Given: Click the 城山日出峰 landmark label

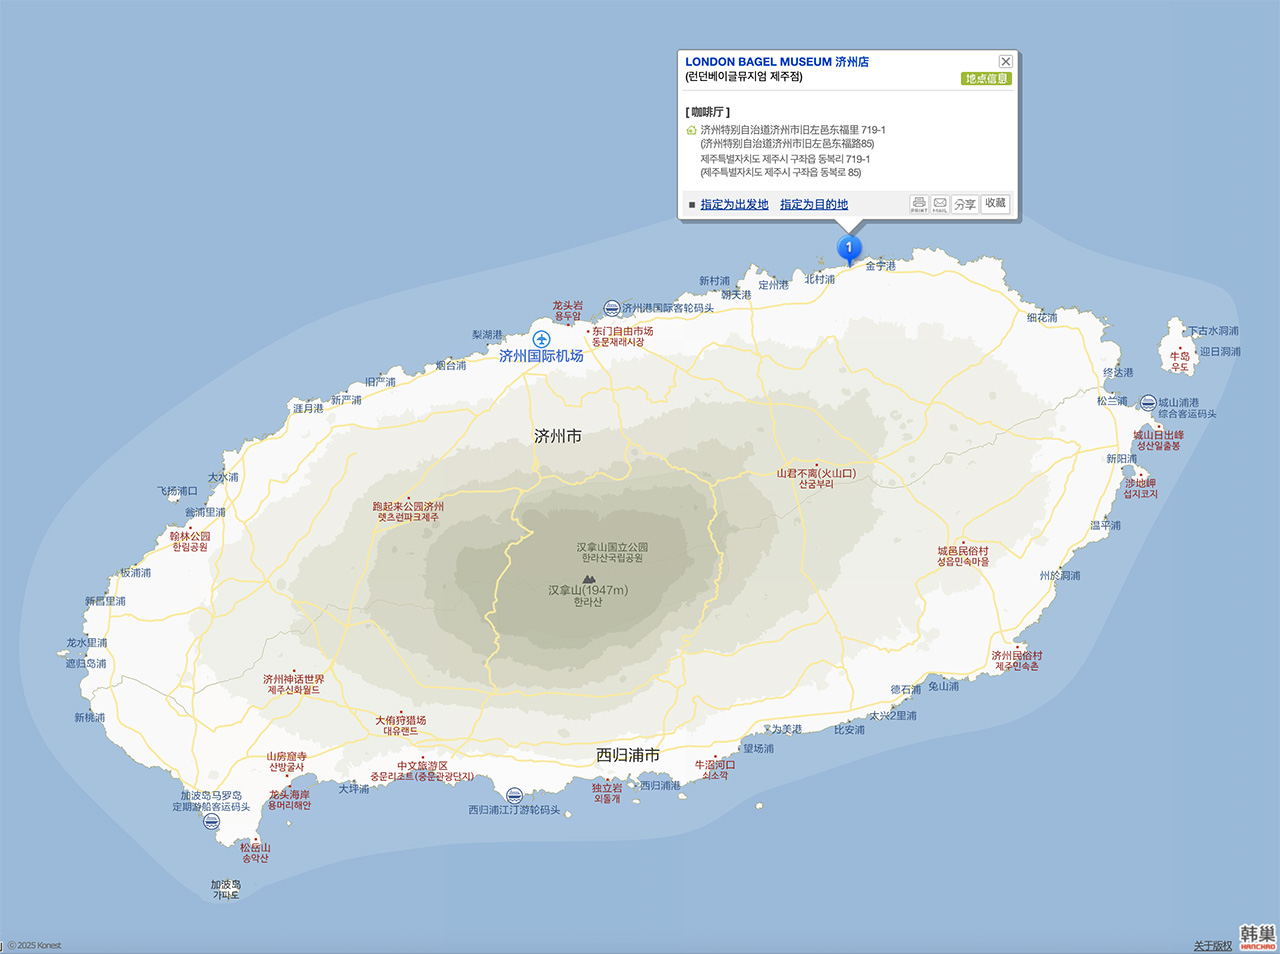Looking at the screenshot, I should click(x=1158, y=435).
